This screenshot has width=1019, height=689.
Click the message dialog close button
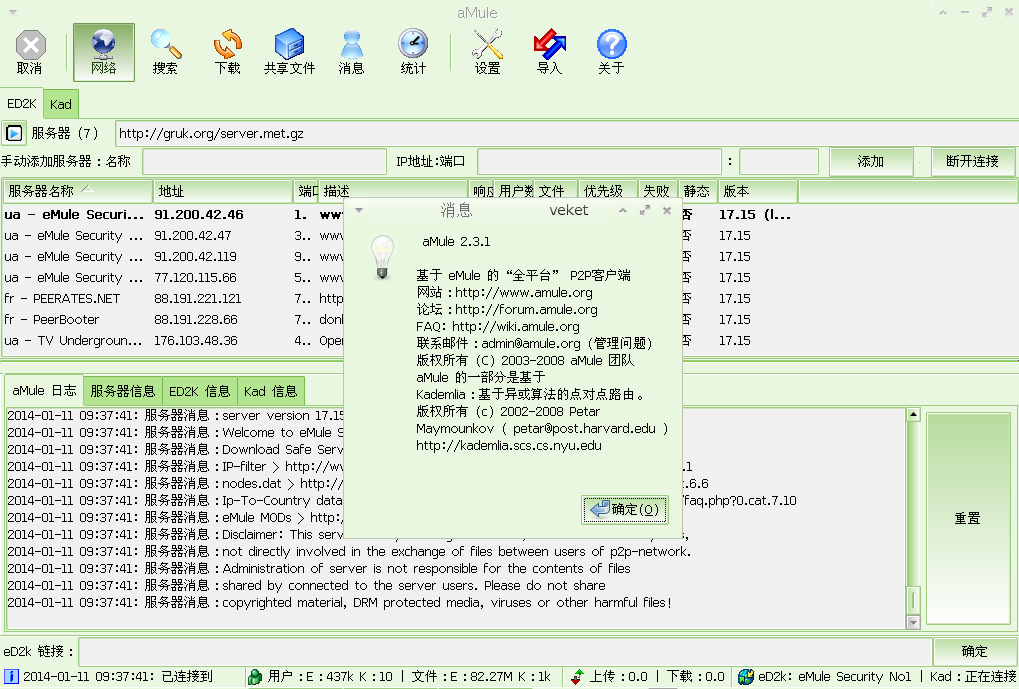point(667,211)
